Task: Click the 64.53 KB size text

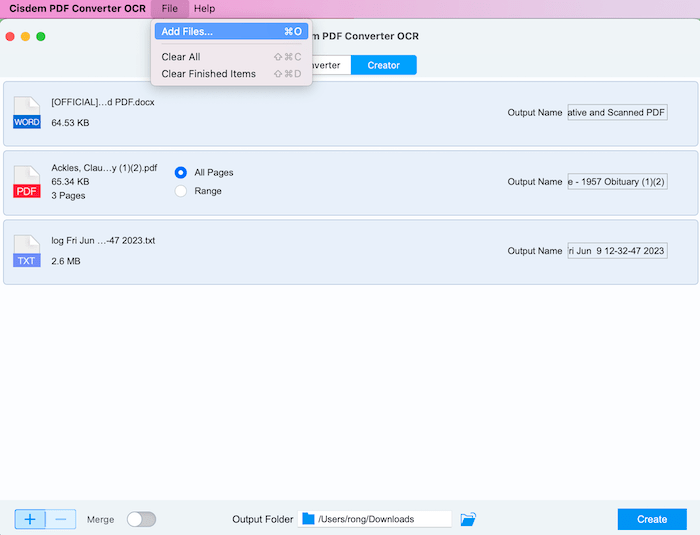Action: coord(70,123)
